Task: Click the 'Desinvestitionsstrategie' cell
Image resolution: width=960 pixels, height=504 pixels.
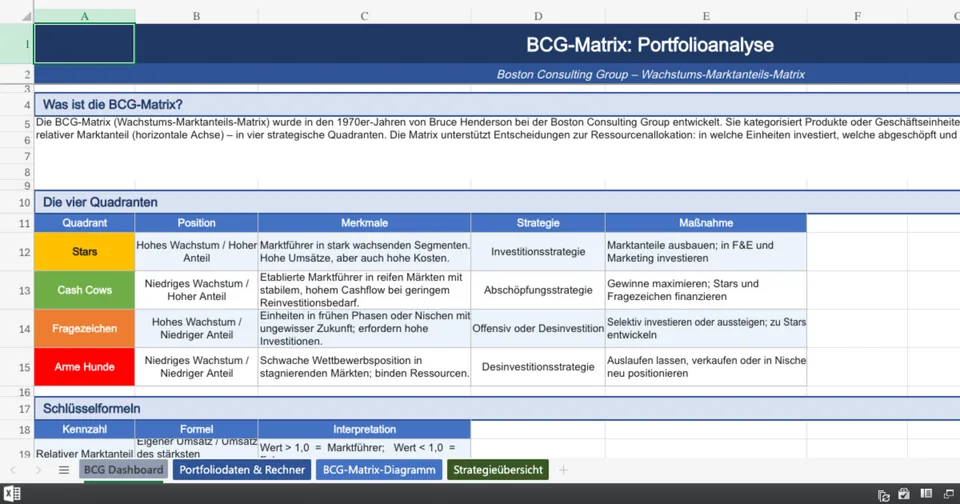Action: coord(538,367)
